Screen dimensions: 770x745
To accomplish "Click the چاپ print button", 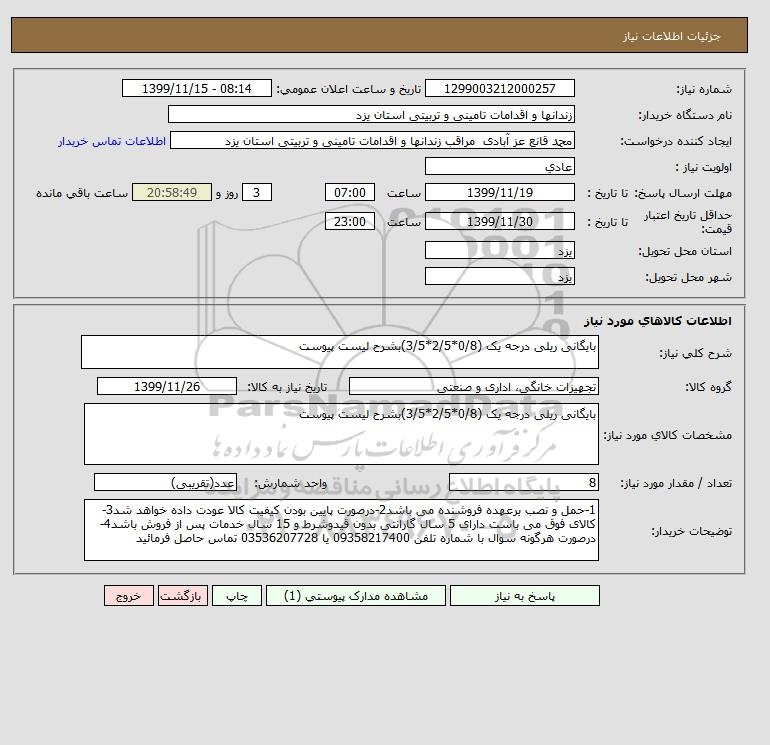I will 237,596.
